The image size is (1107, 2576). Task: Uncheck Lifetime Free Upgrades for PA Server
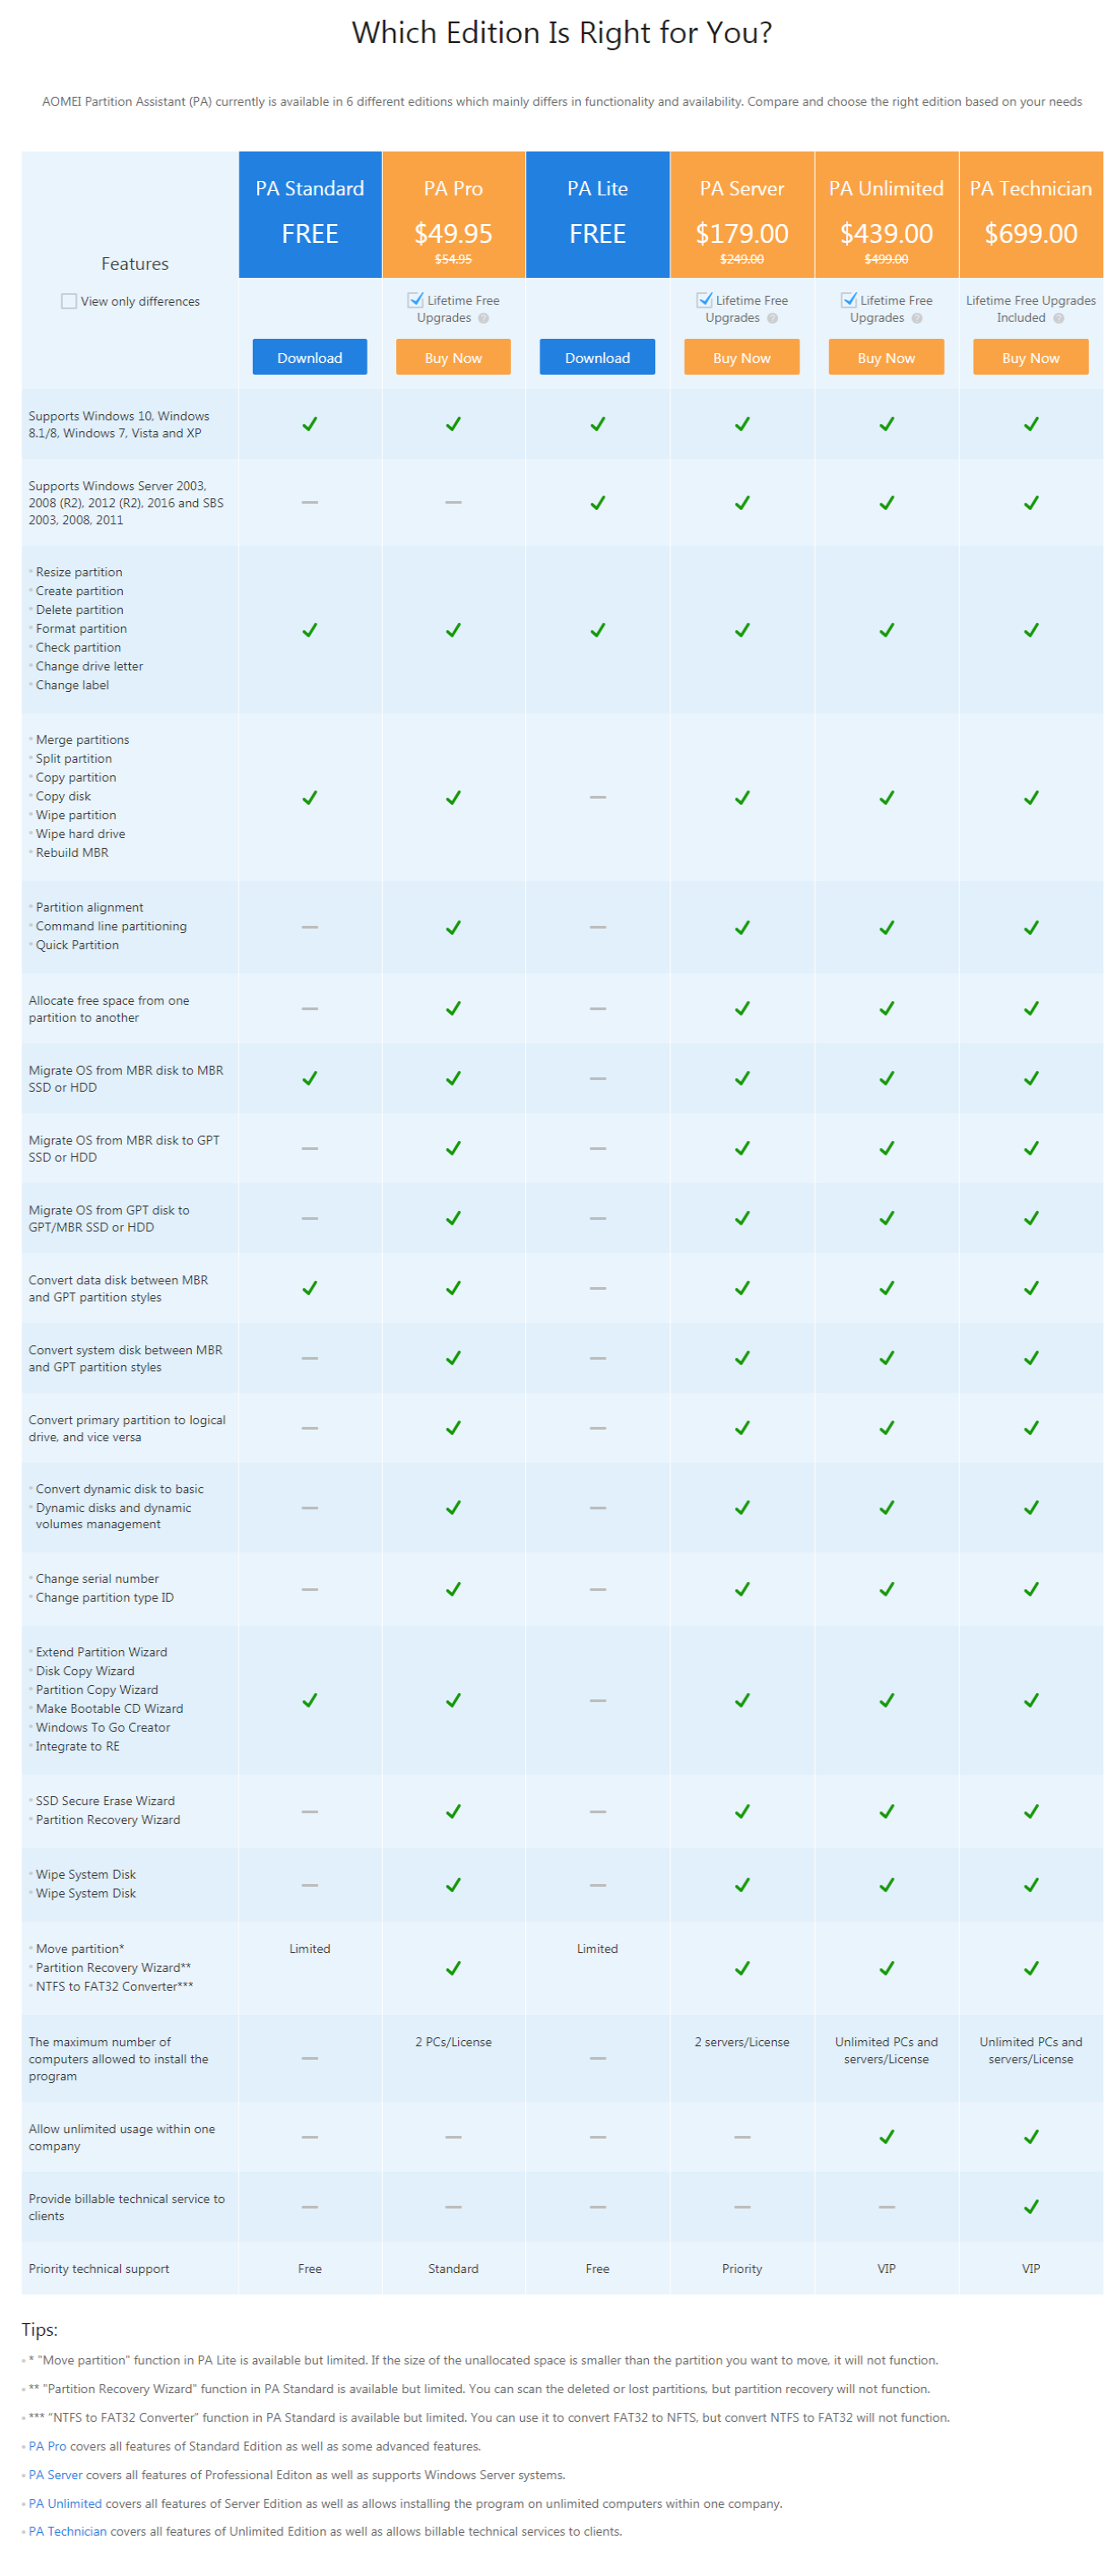[x=704, y=300]
